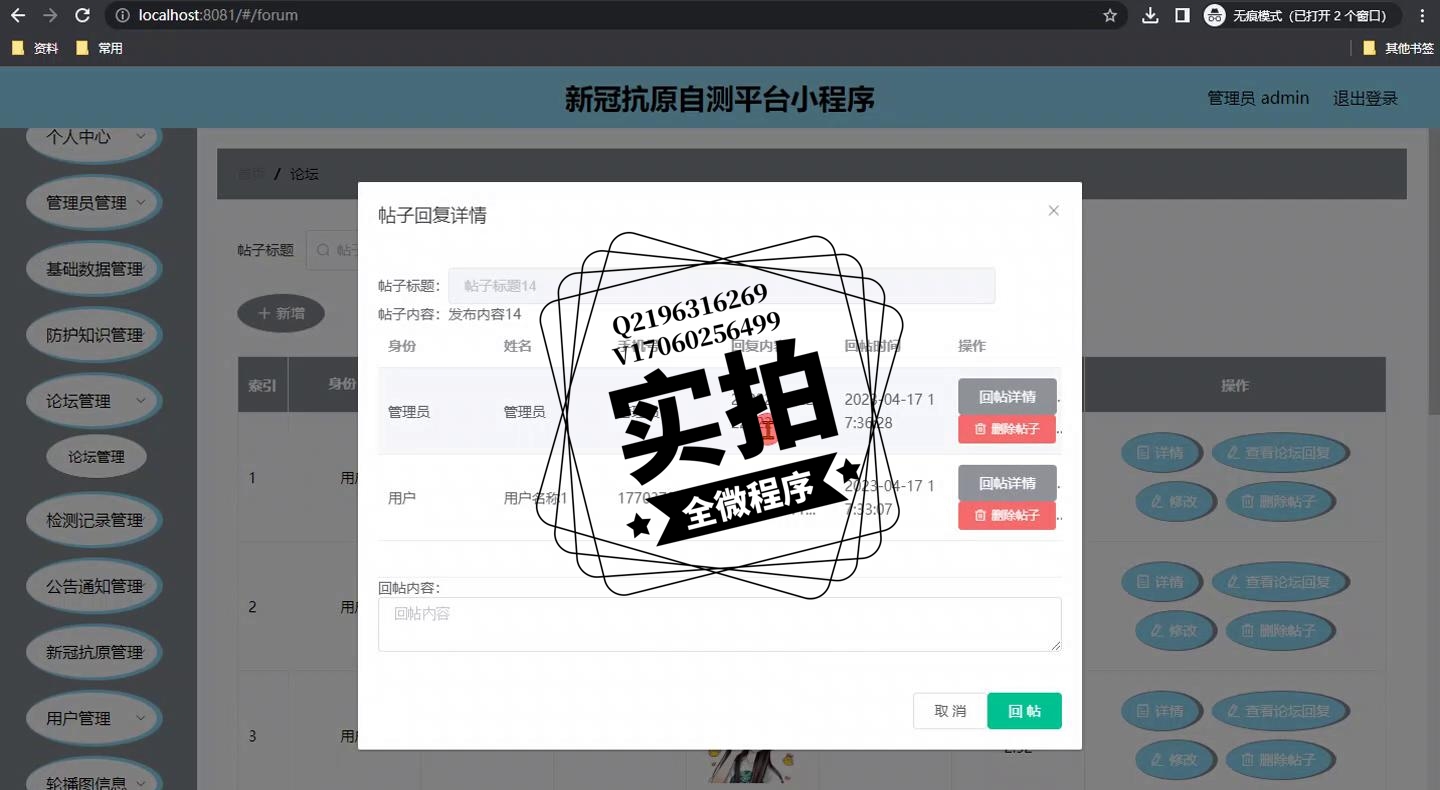1440x790 pixels.
Task: Open browser three-dot menu
Action: (1422, 15)
